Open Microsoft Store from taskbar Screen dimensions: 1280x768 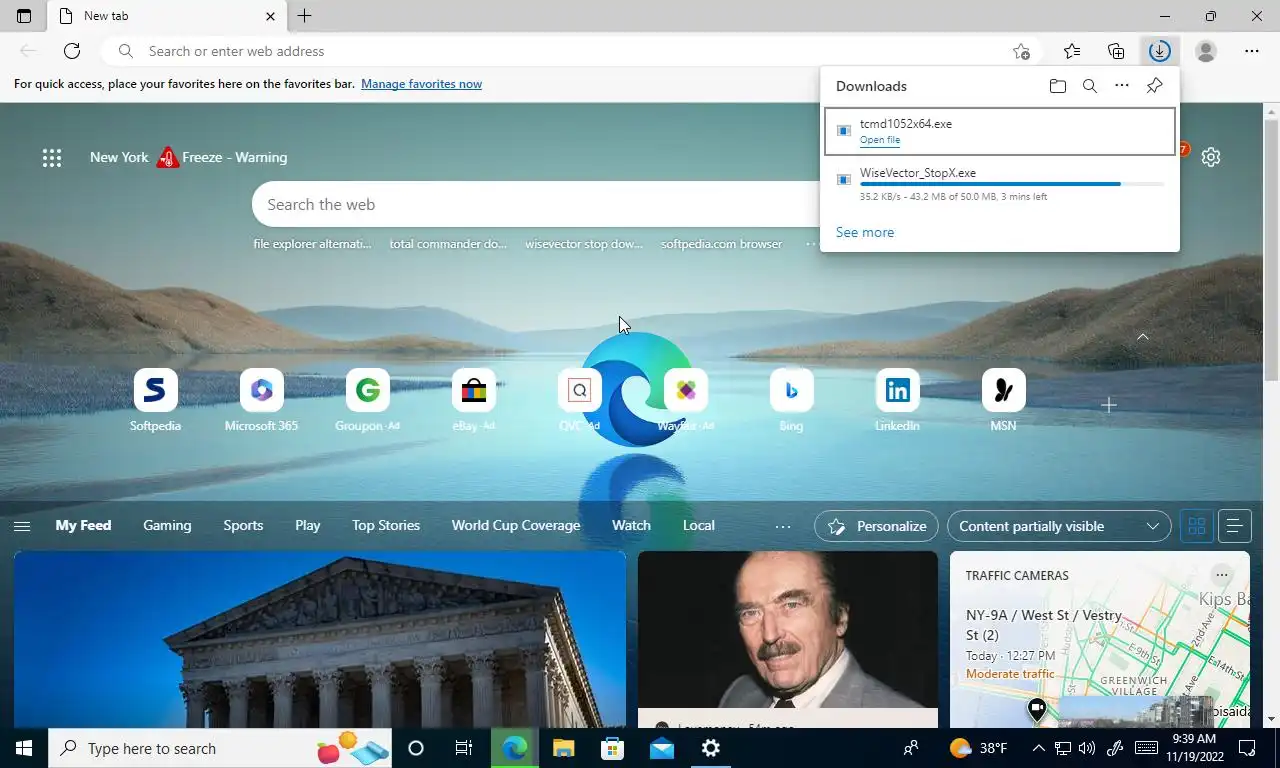pos(612,748)
